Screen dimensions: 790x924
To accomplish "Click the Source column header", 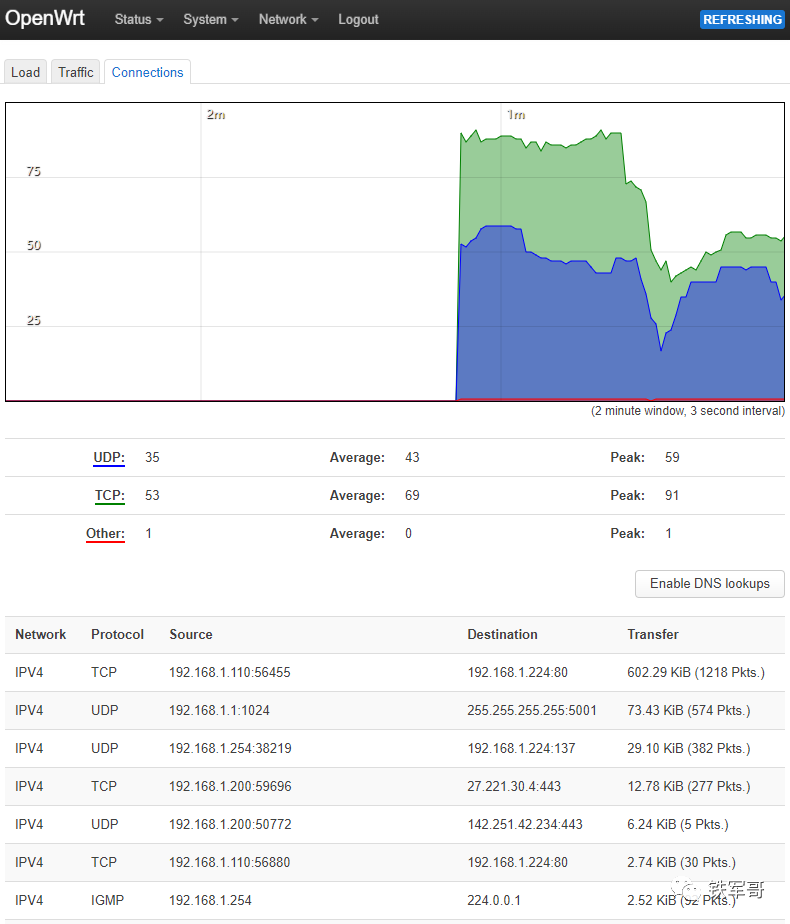I will pos(190,634).
